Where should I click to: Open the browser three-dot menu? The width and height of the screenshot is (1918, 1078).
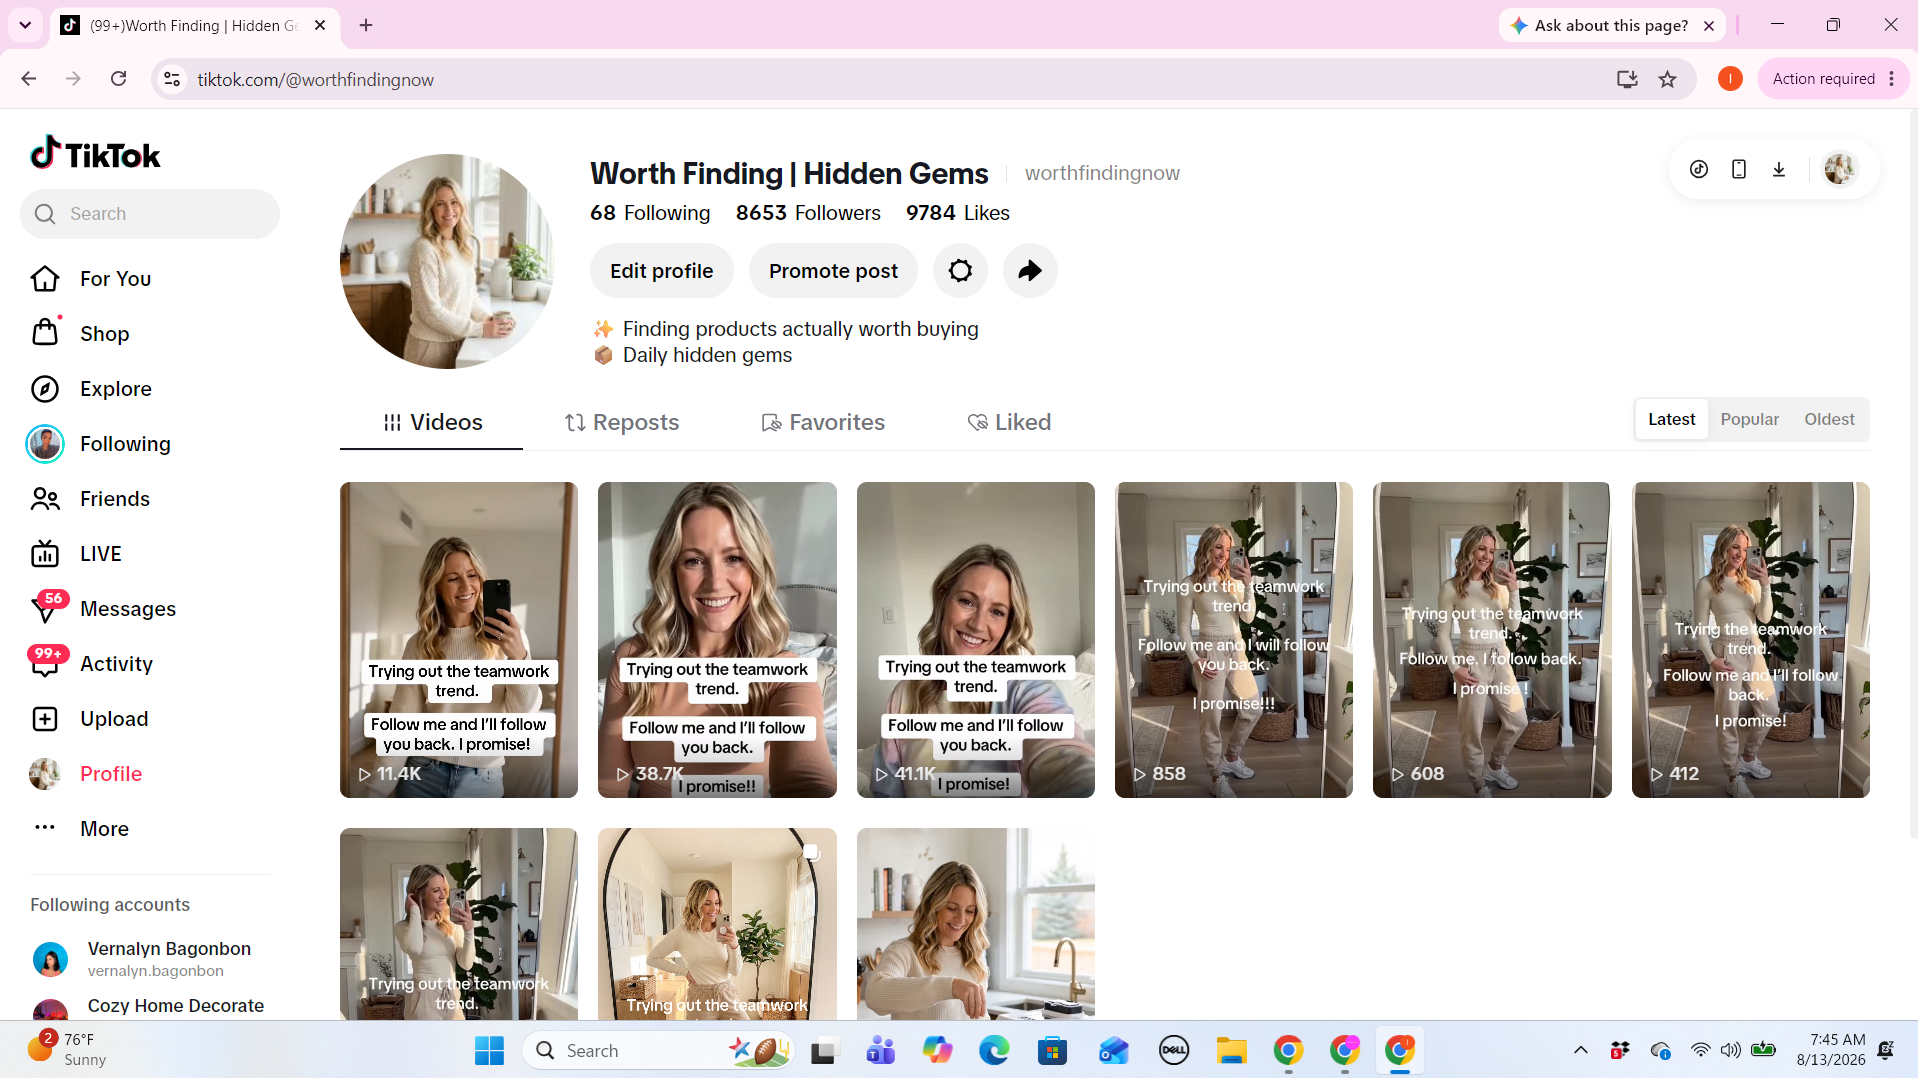click(x=1891, y=79)
